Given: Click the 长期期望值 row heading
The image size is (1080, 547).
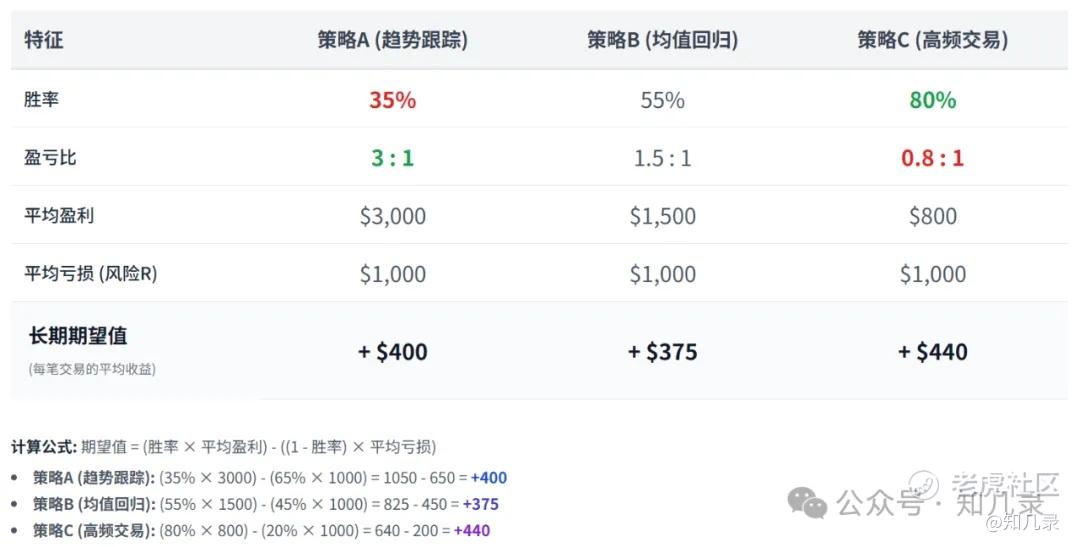Looking at the screenshot, I should pyautogui.click(x=78, y=336).
